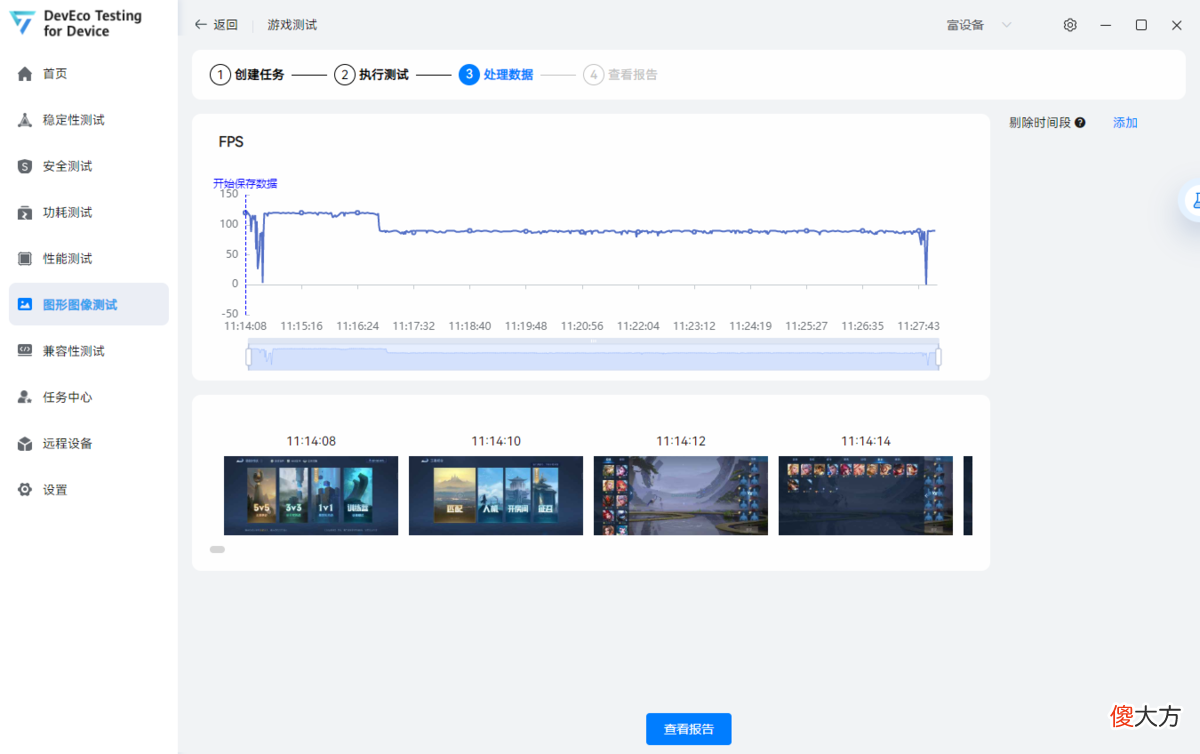The image size is (1200, 754).
Task: Select step 4 查看报告
Action: (621, 75)
